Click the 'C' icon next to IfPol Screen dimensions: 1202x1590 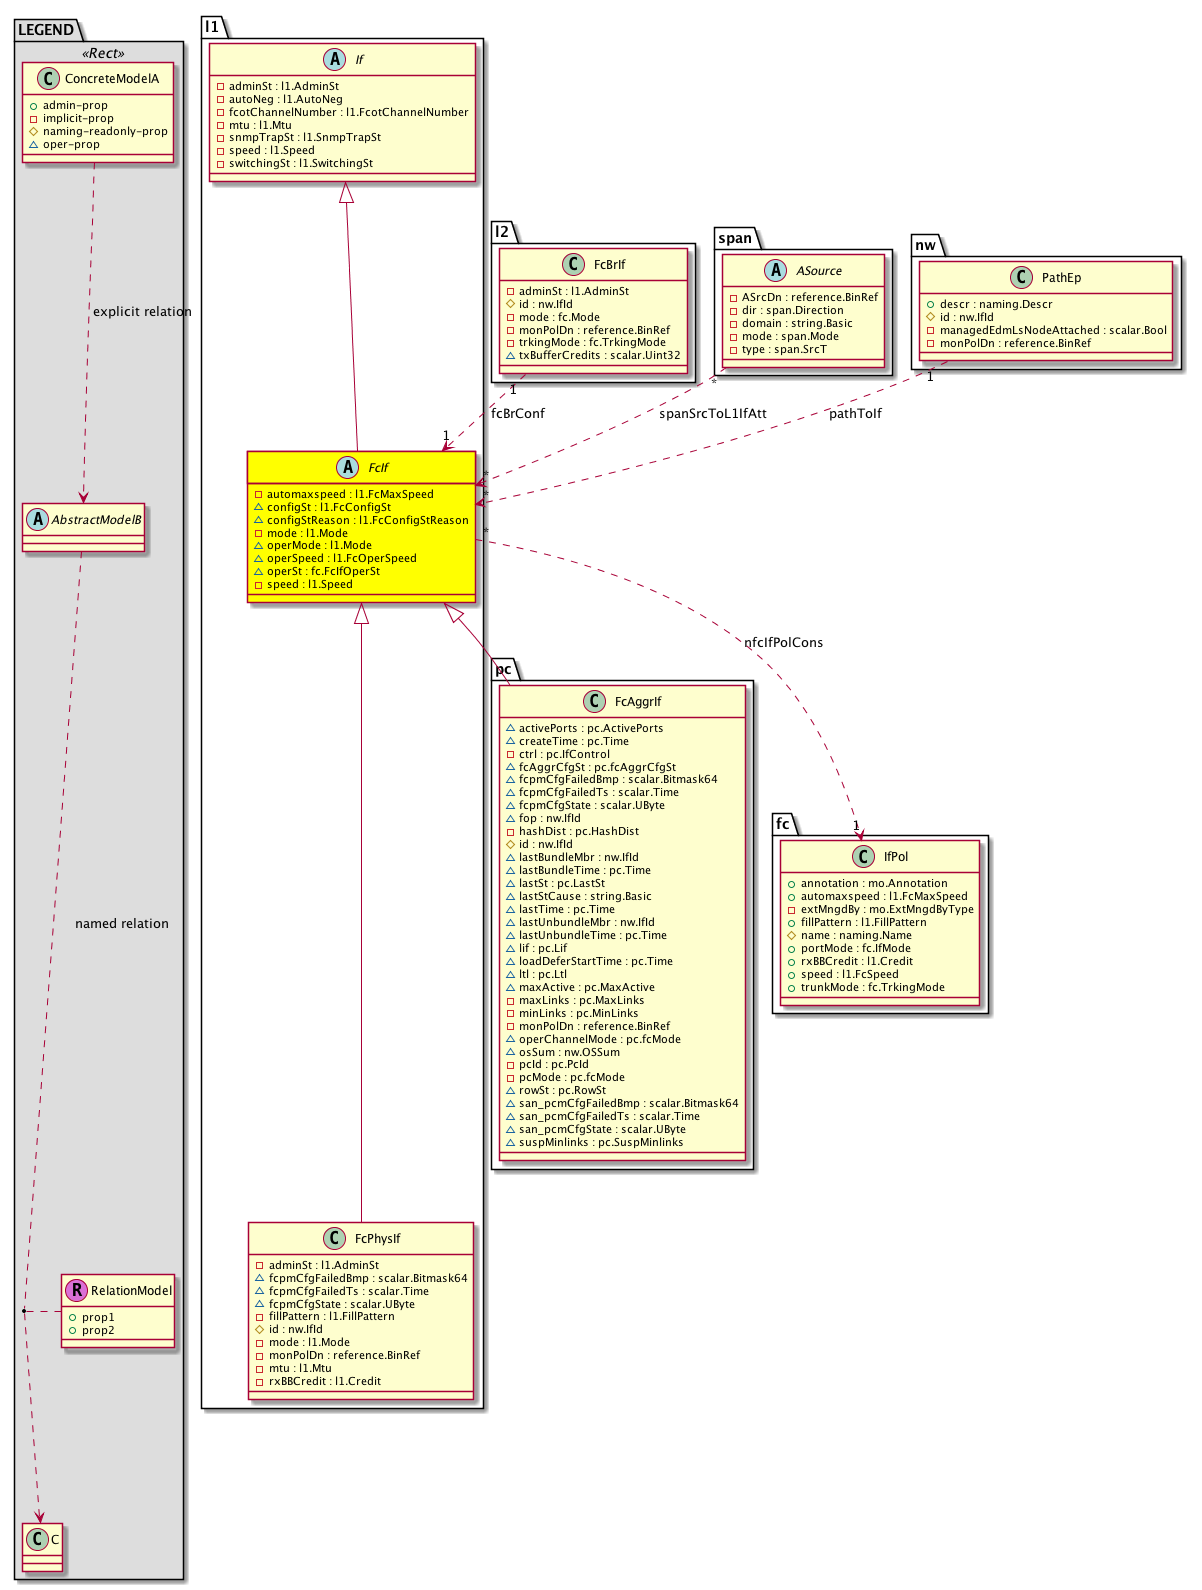864,856
